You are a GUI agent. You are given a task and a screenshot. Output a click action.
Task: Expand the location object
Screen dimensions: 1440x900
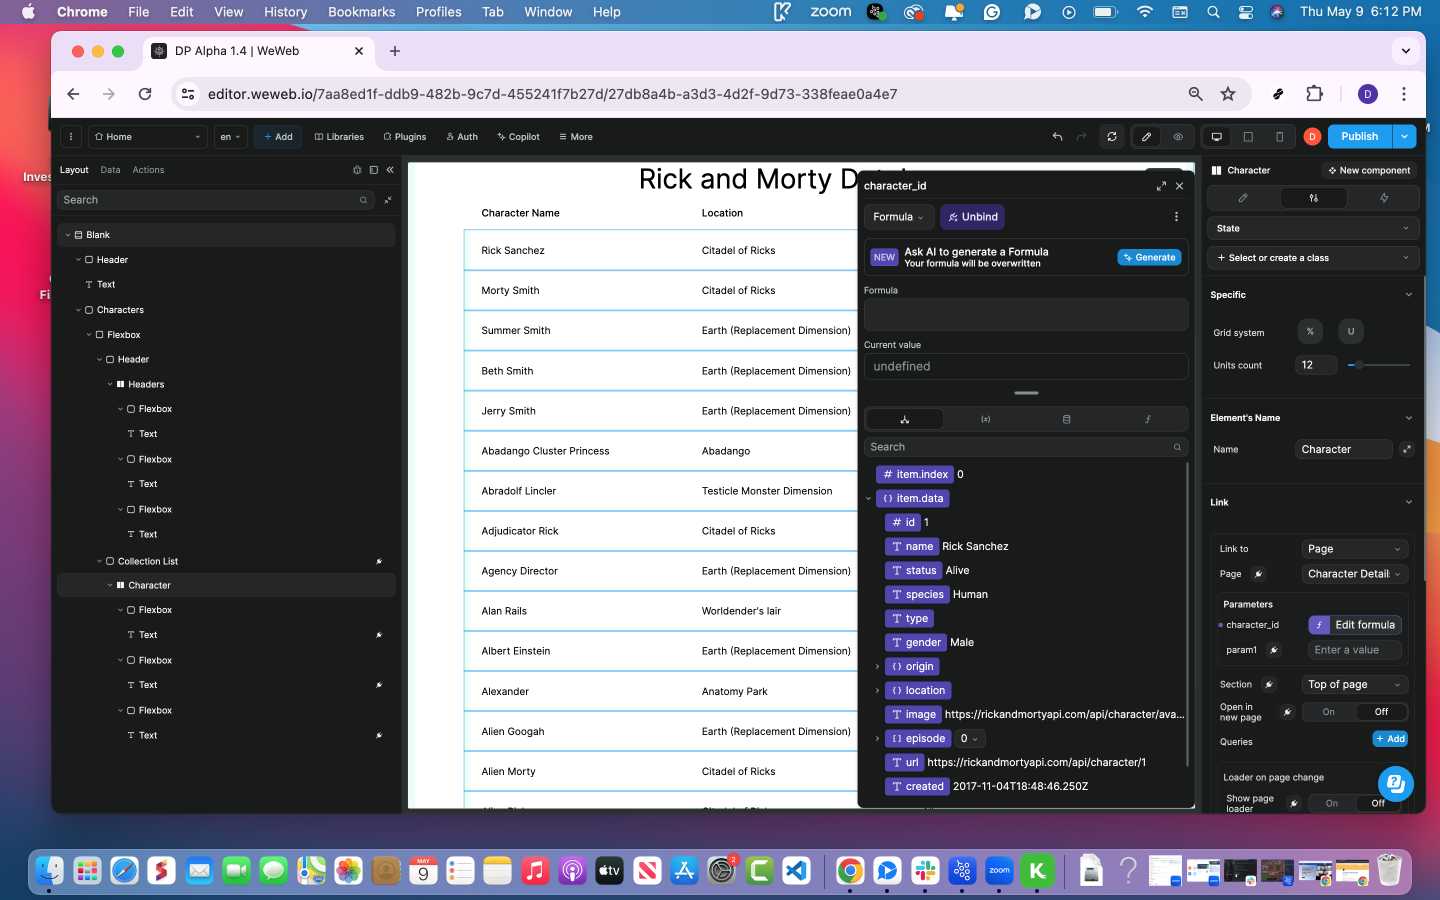click(877, 691)
